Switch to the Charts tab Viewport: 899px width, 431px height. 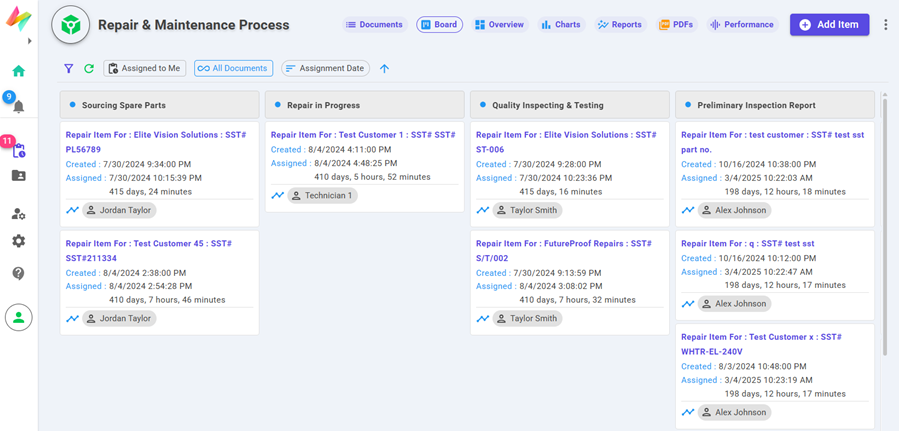point(561,25)
